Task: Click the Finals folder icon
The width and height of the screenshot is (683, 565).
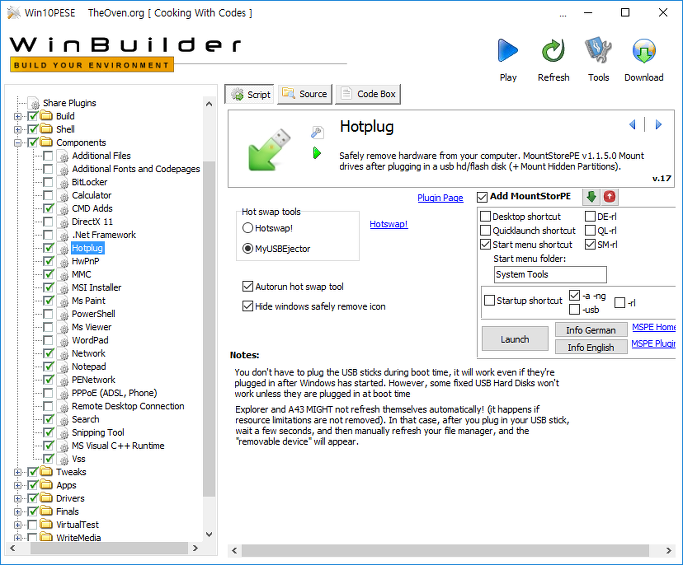Action: point(46,511)
